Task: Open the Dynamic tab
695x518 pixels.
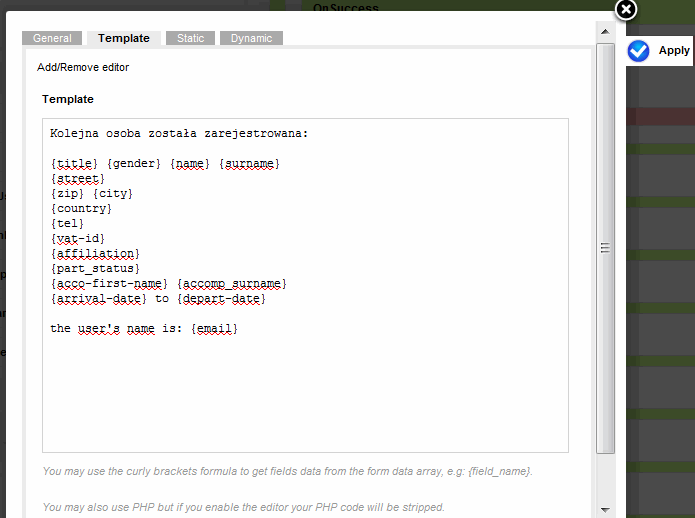Action: 251,38
